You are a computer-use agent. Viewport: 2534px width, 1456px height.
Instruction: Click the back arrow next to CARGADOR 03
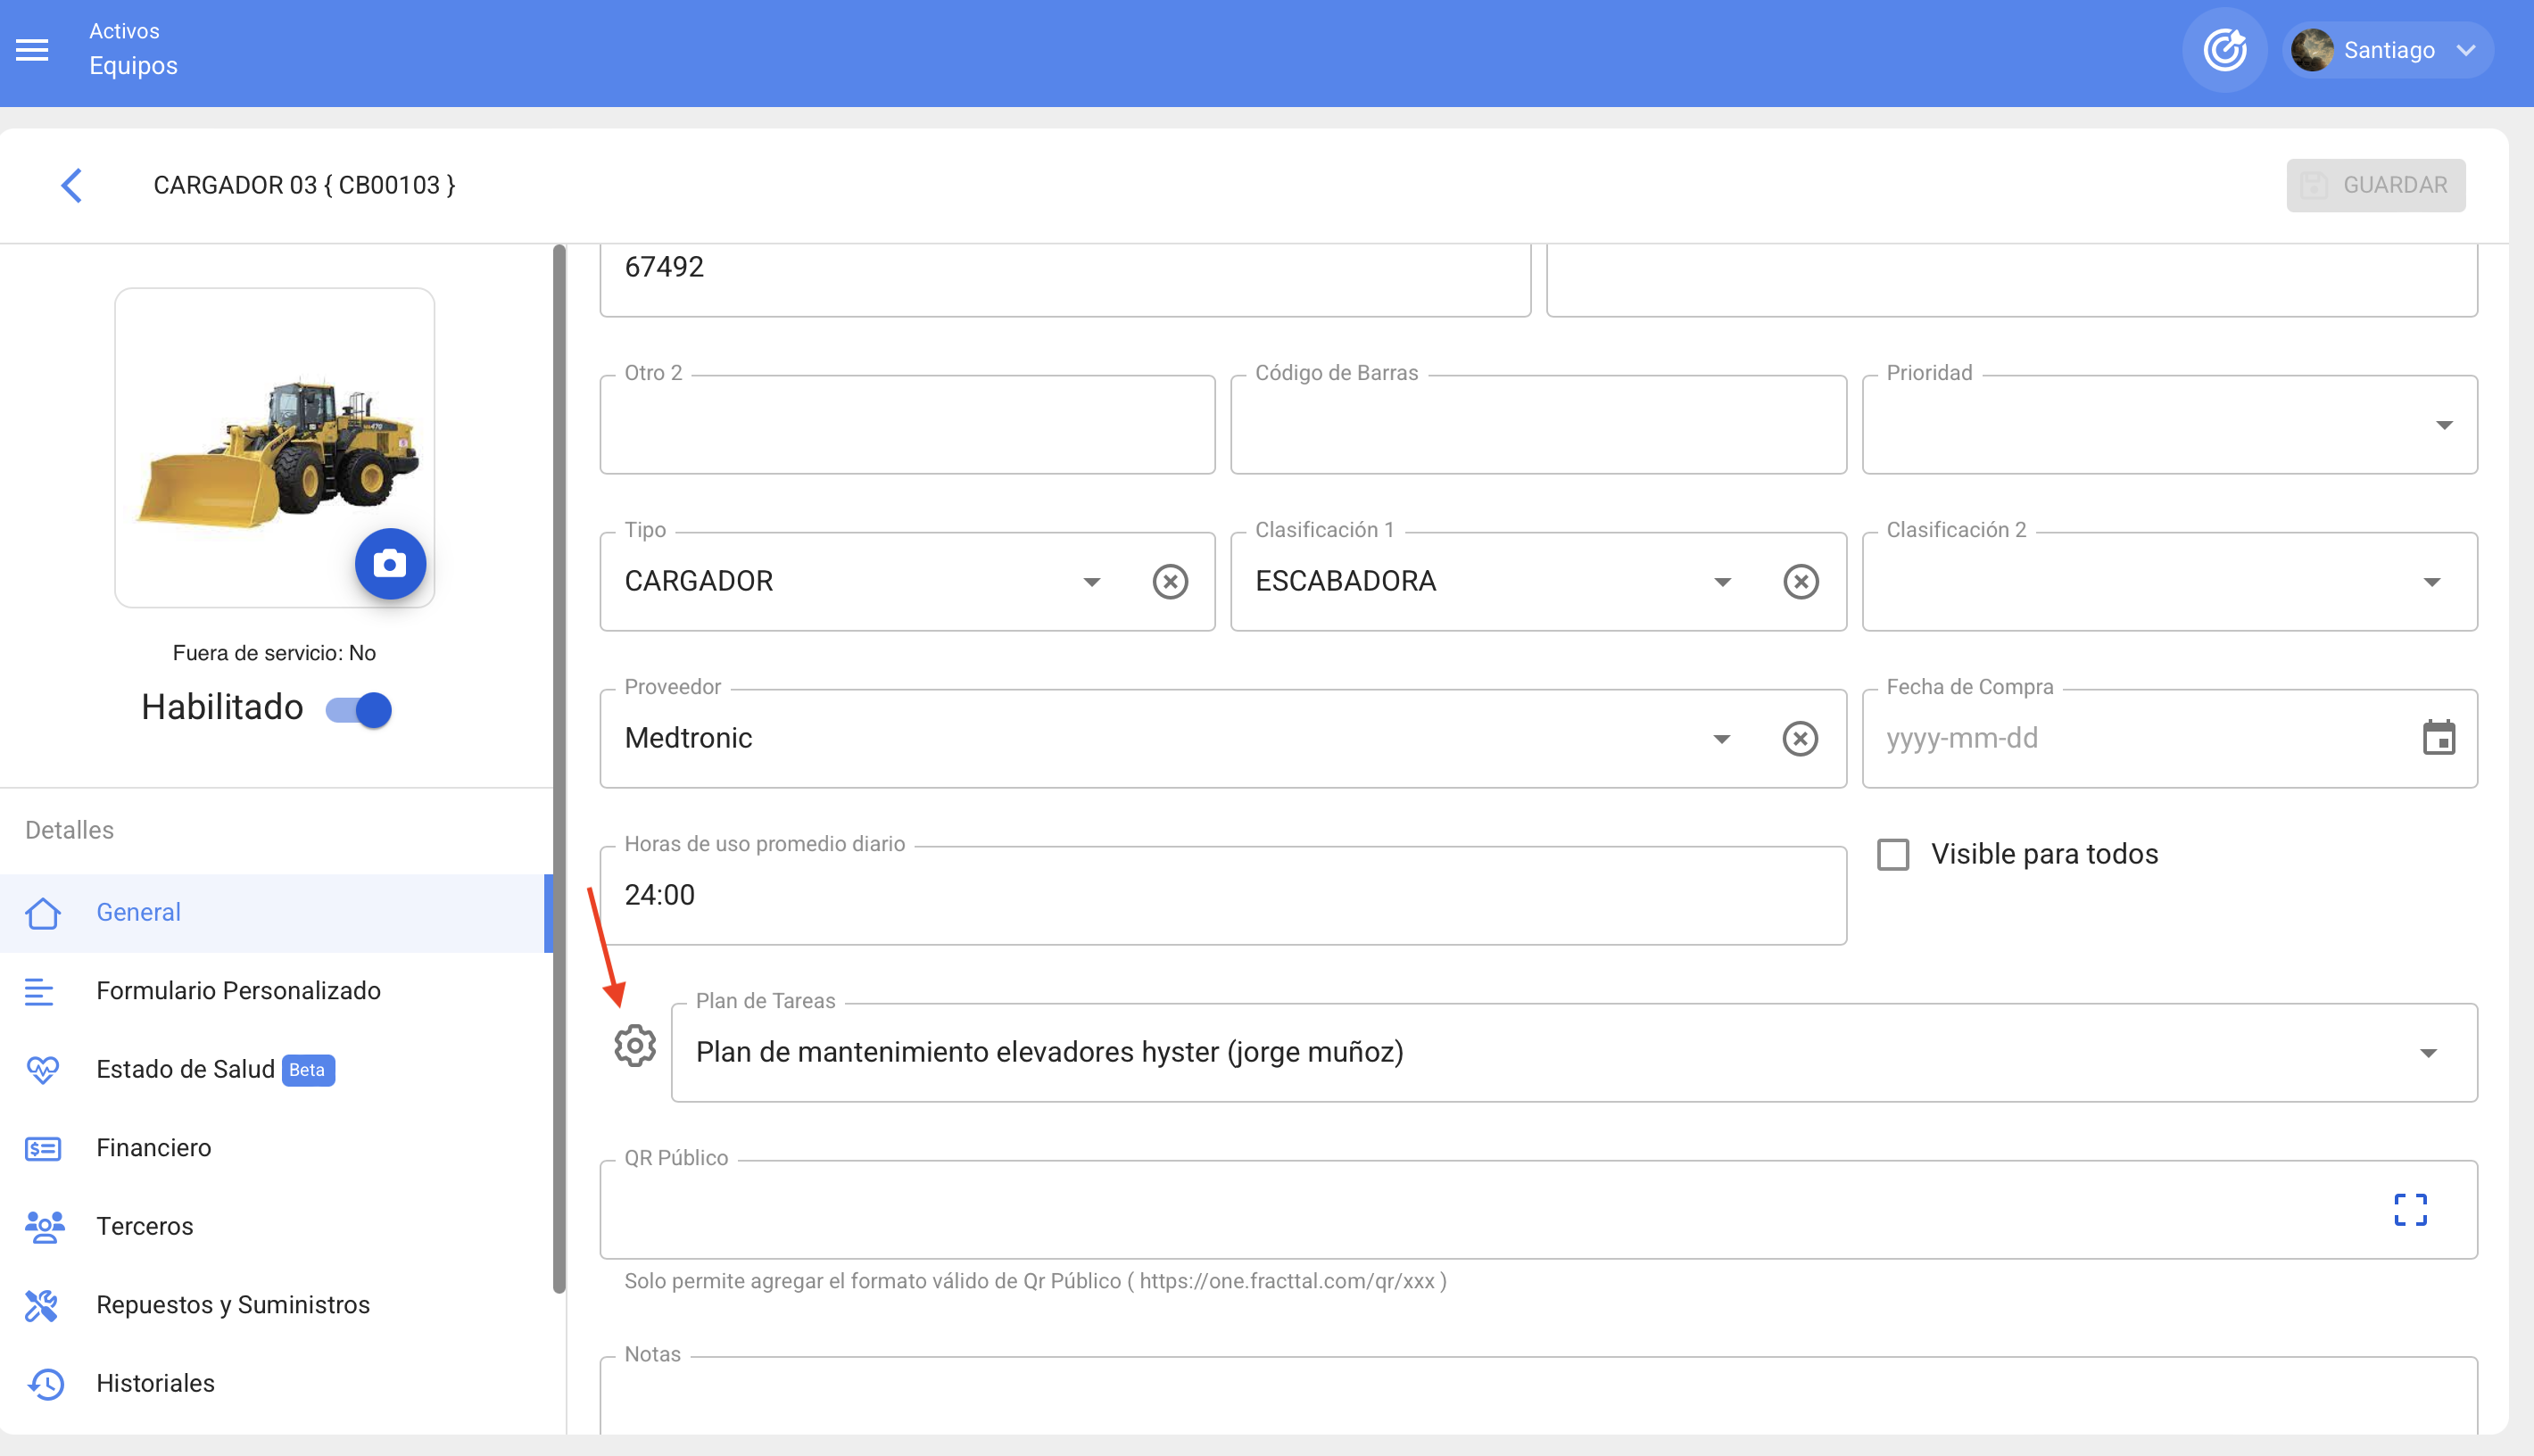tap(71, 185)
